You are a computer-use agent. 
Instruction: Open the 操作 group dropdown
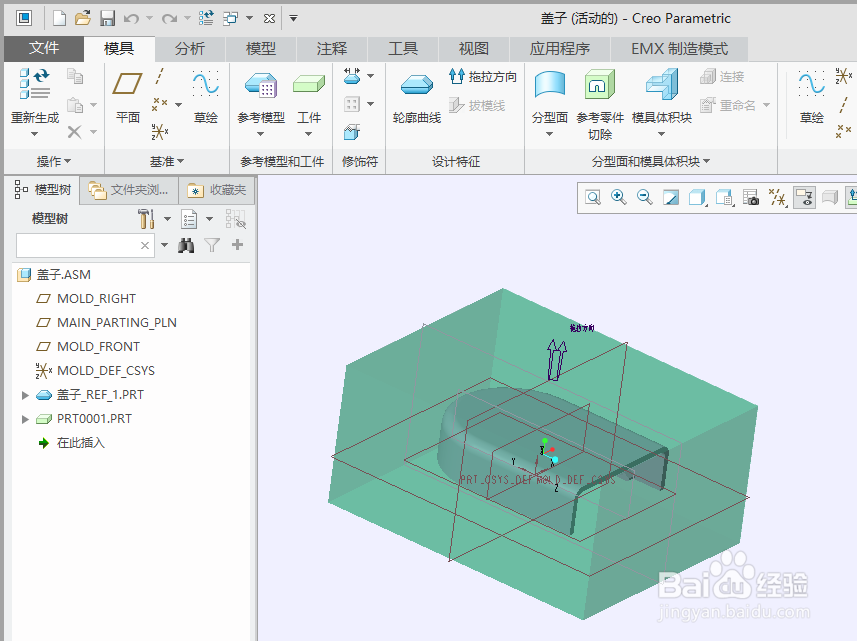pyautogui.click(x=54, y=161)
